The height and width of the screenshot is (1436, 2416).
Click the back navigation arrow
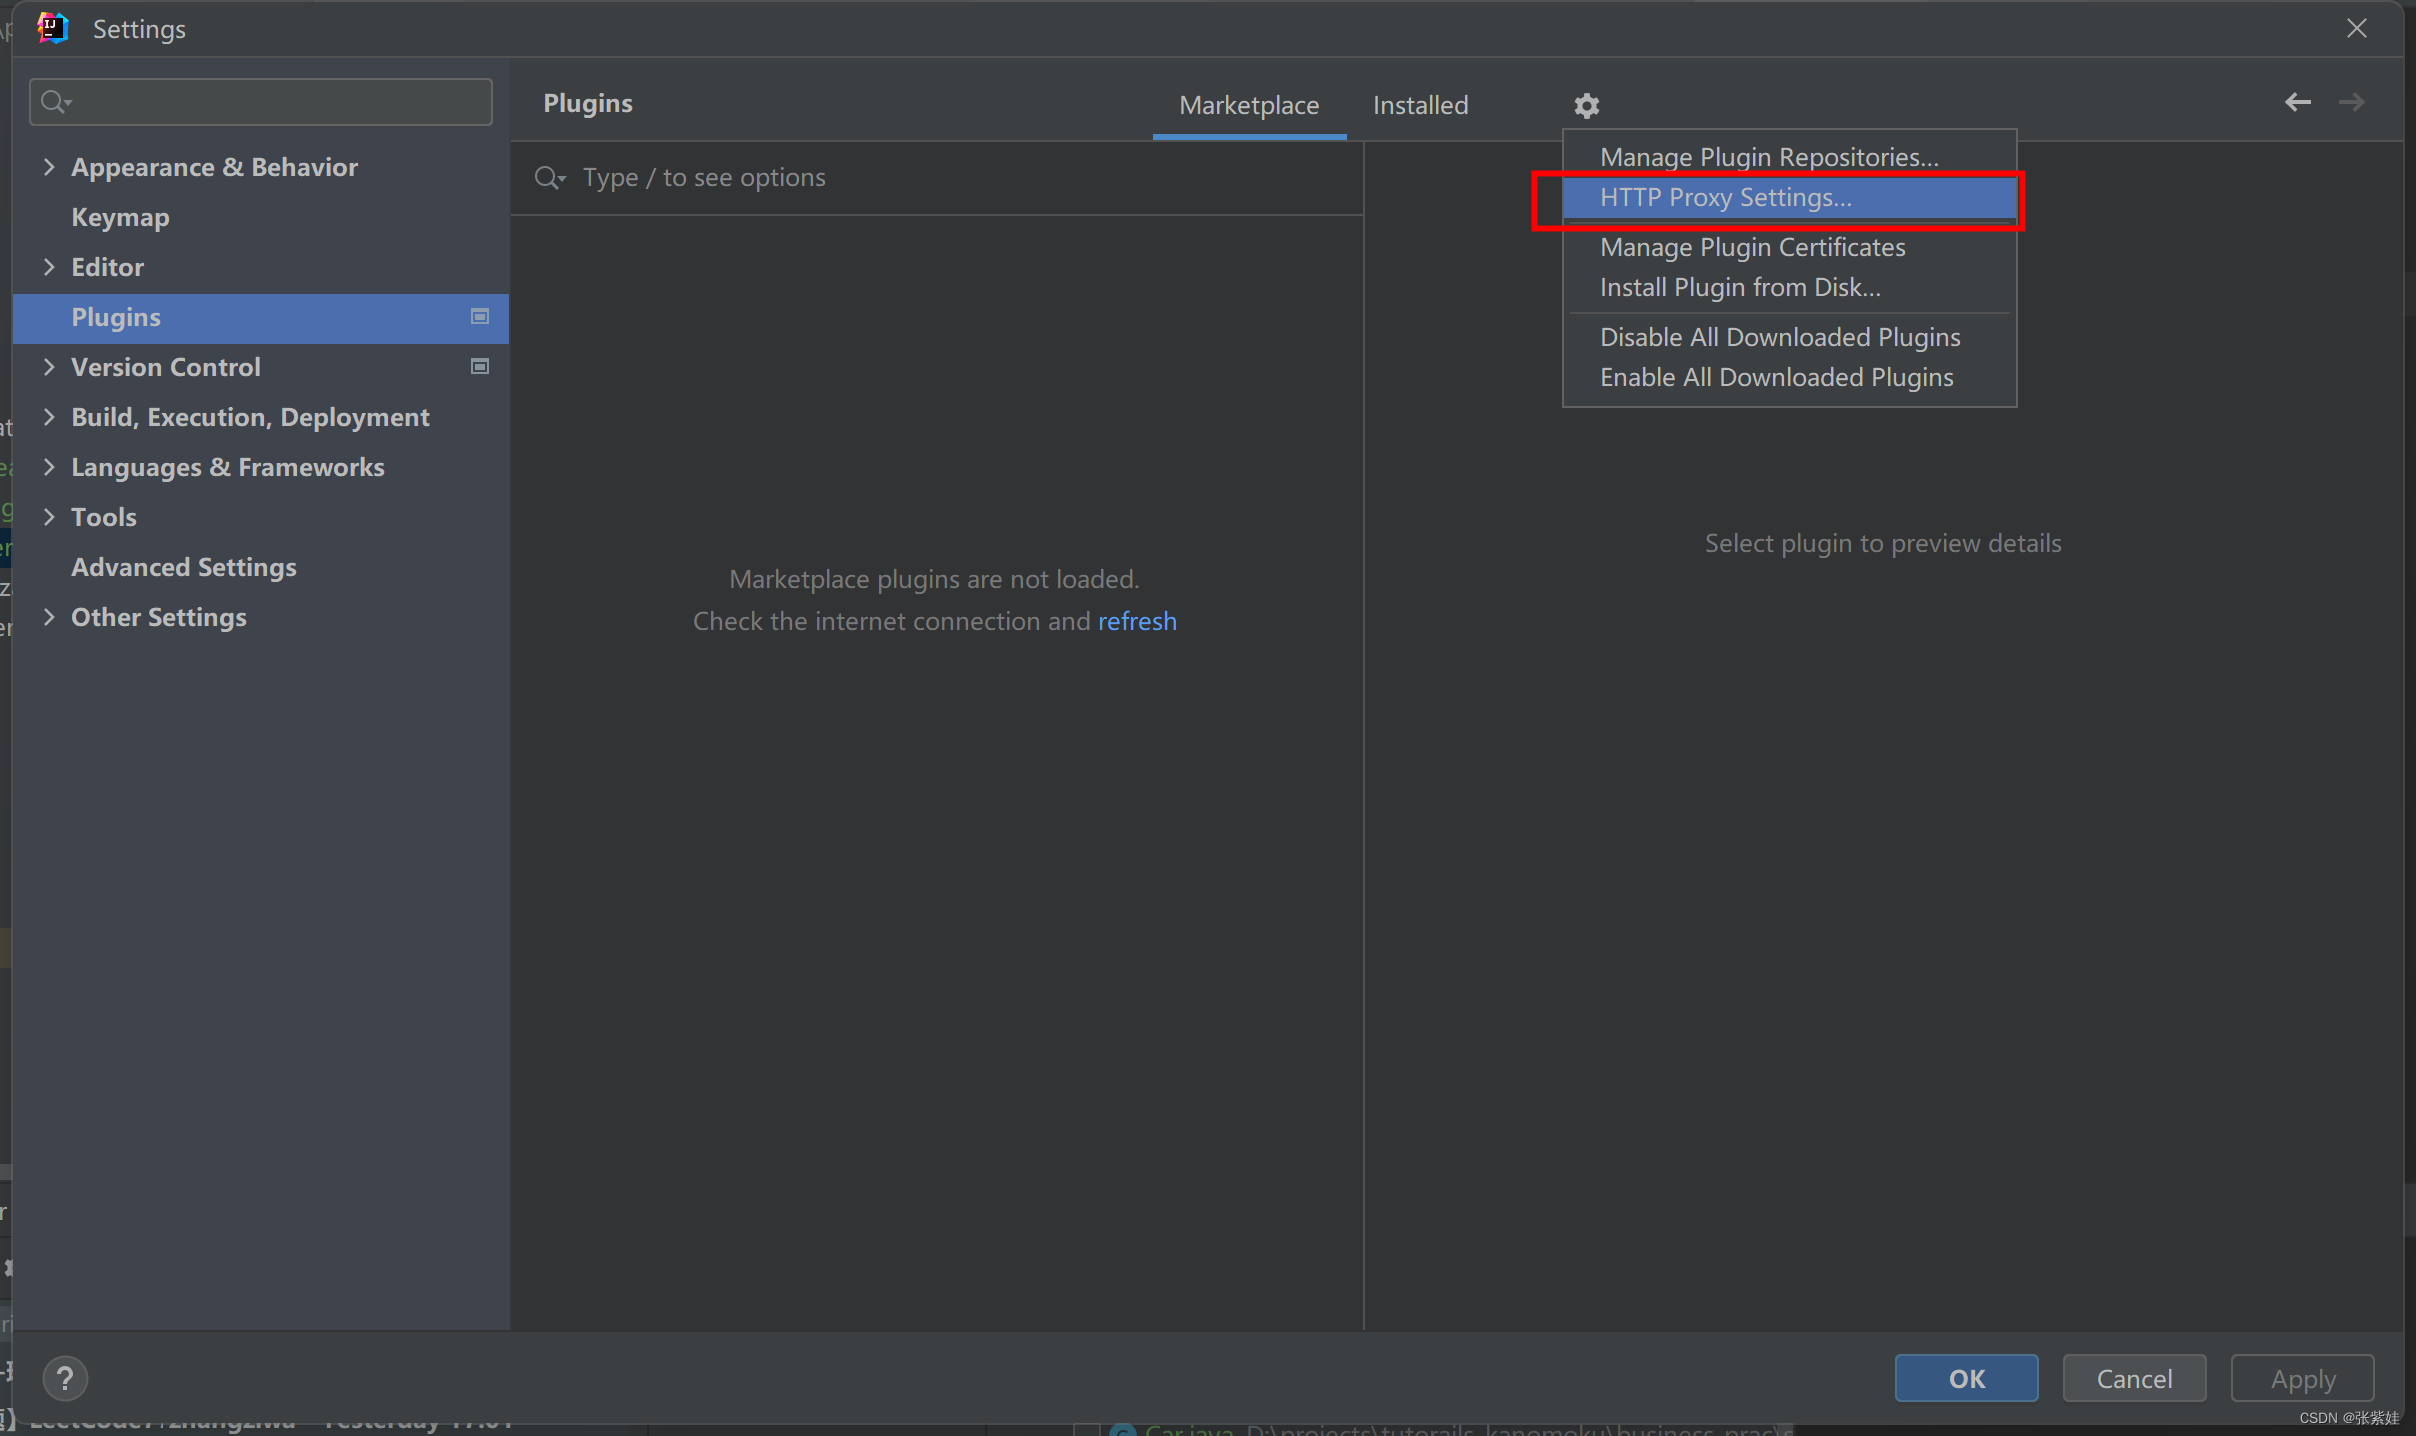tap(2297, 102)
